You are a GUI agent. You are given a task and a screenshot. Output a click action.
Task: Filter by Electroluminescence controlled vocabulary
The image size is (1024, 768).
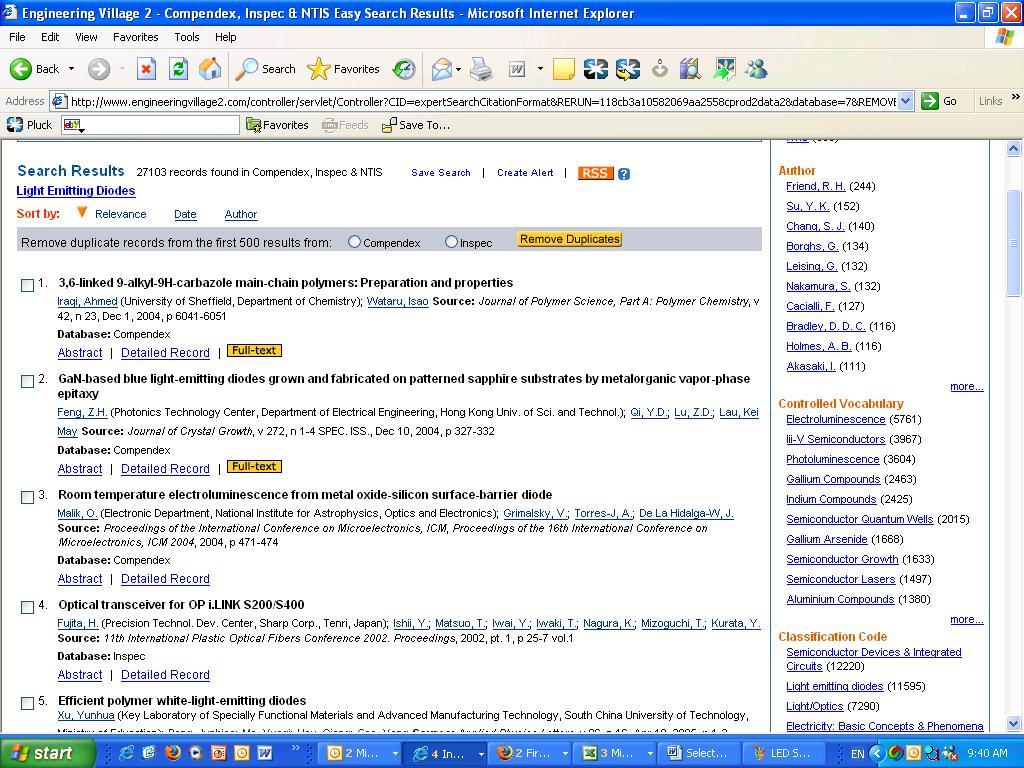click(835, 419)
